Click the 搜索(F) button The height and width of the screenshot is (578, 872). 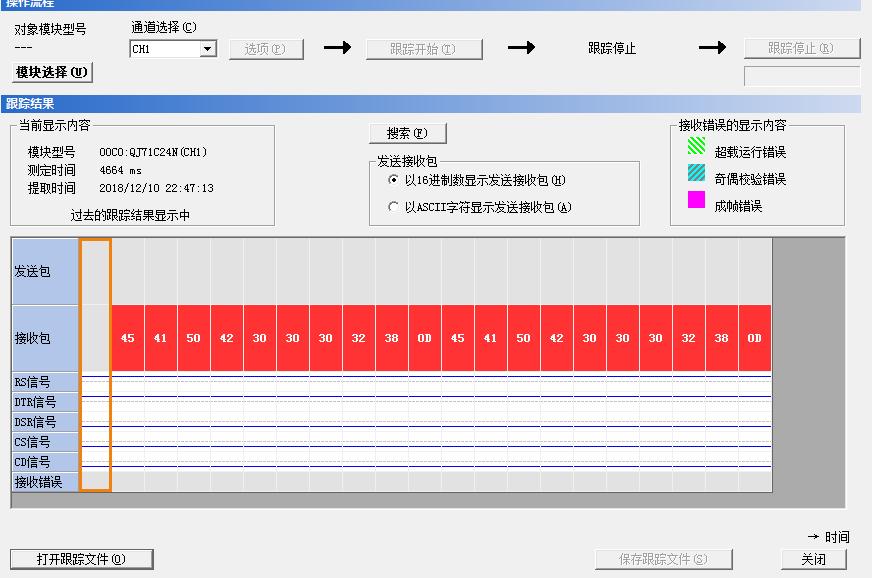pyautogui.click(x=407, y=133)
